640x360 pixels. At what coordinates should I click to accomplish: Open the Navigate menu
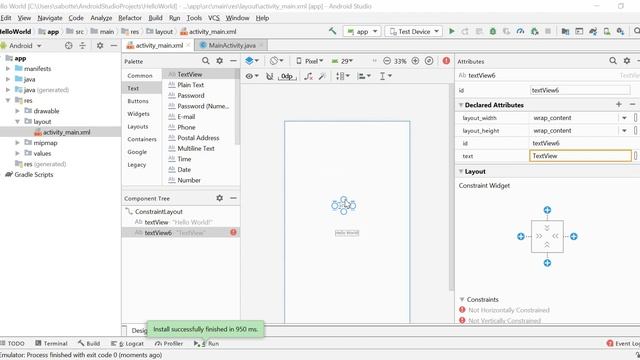[50, 18]
